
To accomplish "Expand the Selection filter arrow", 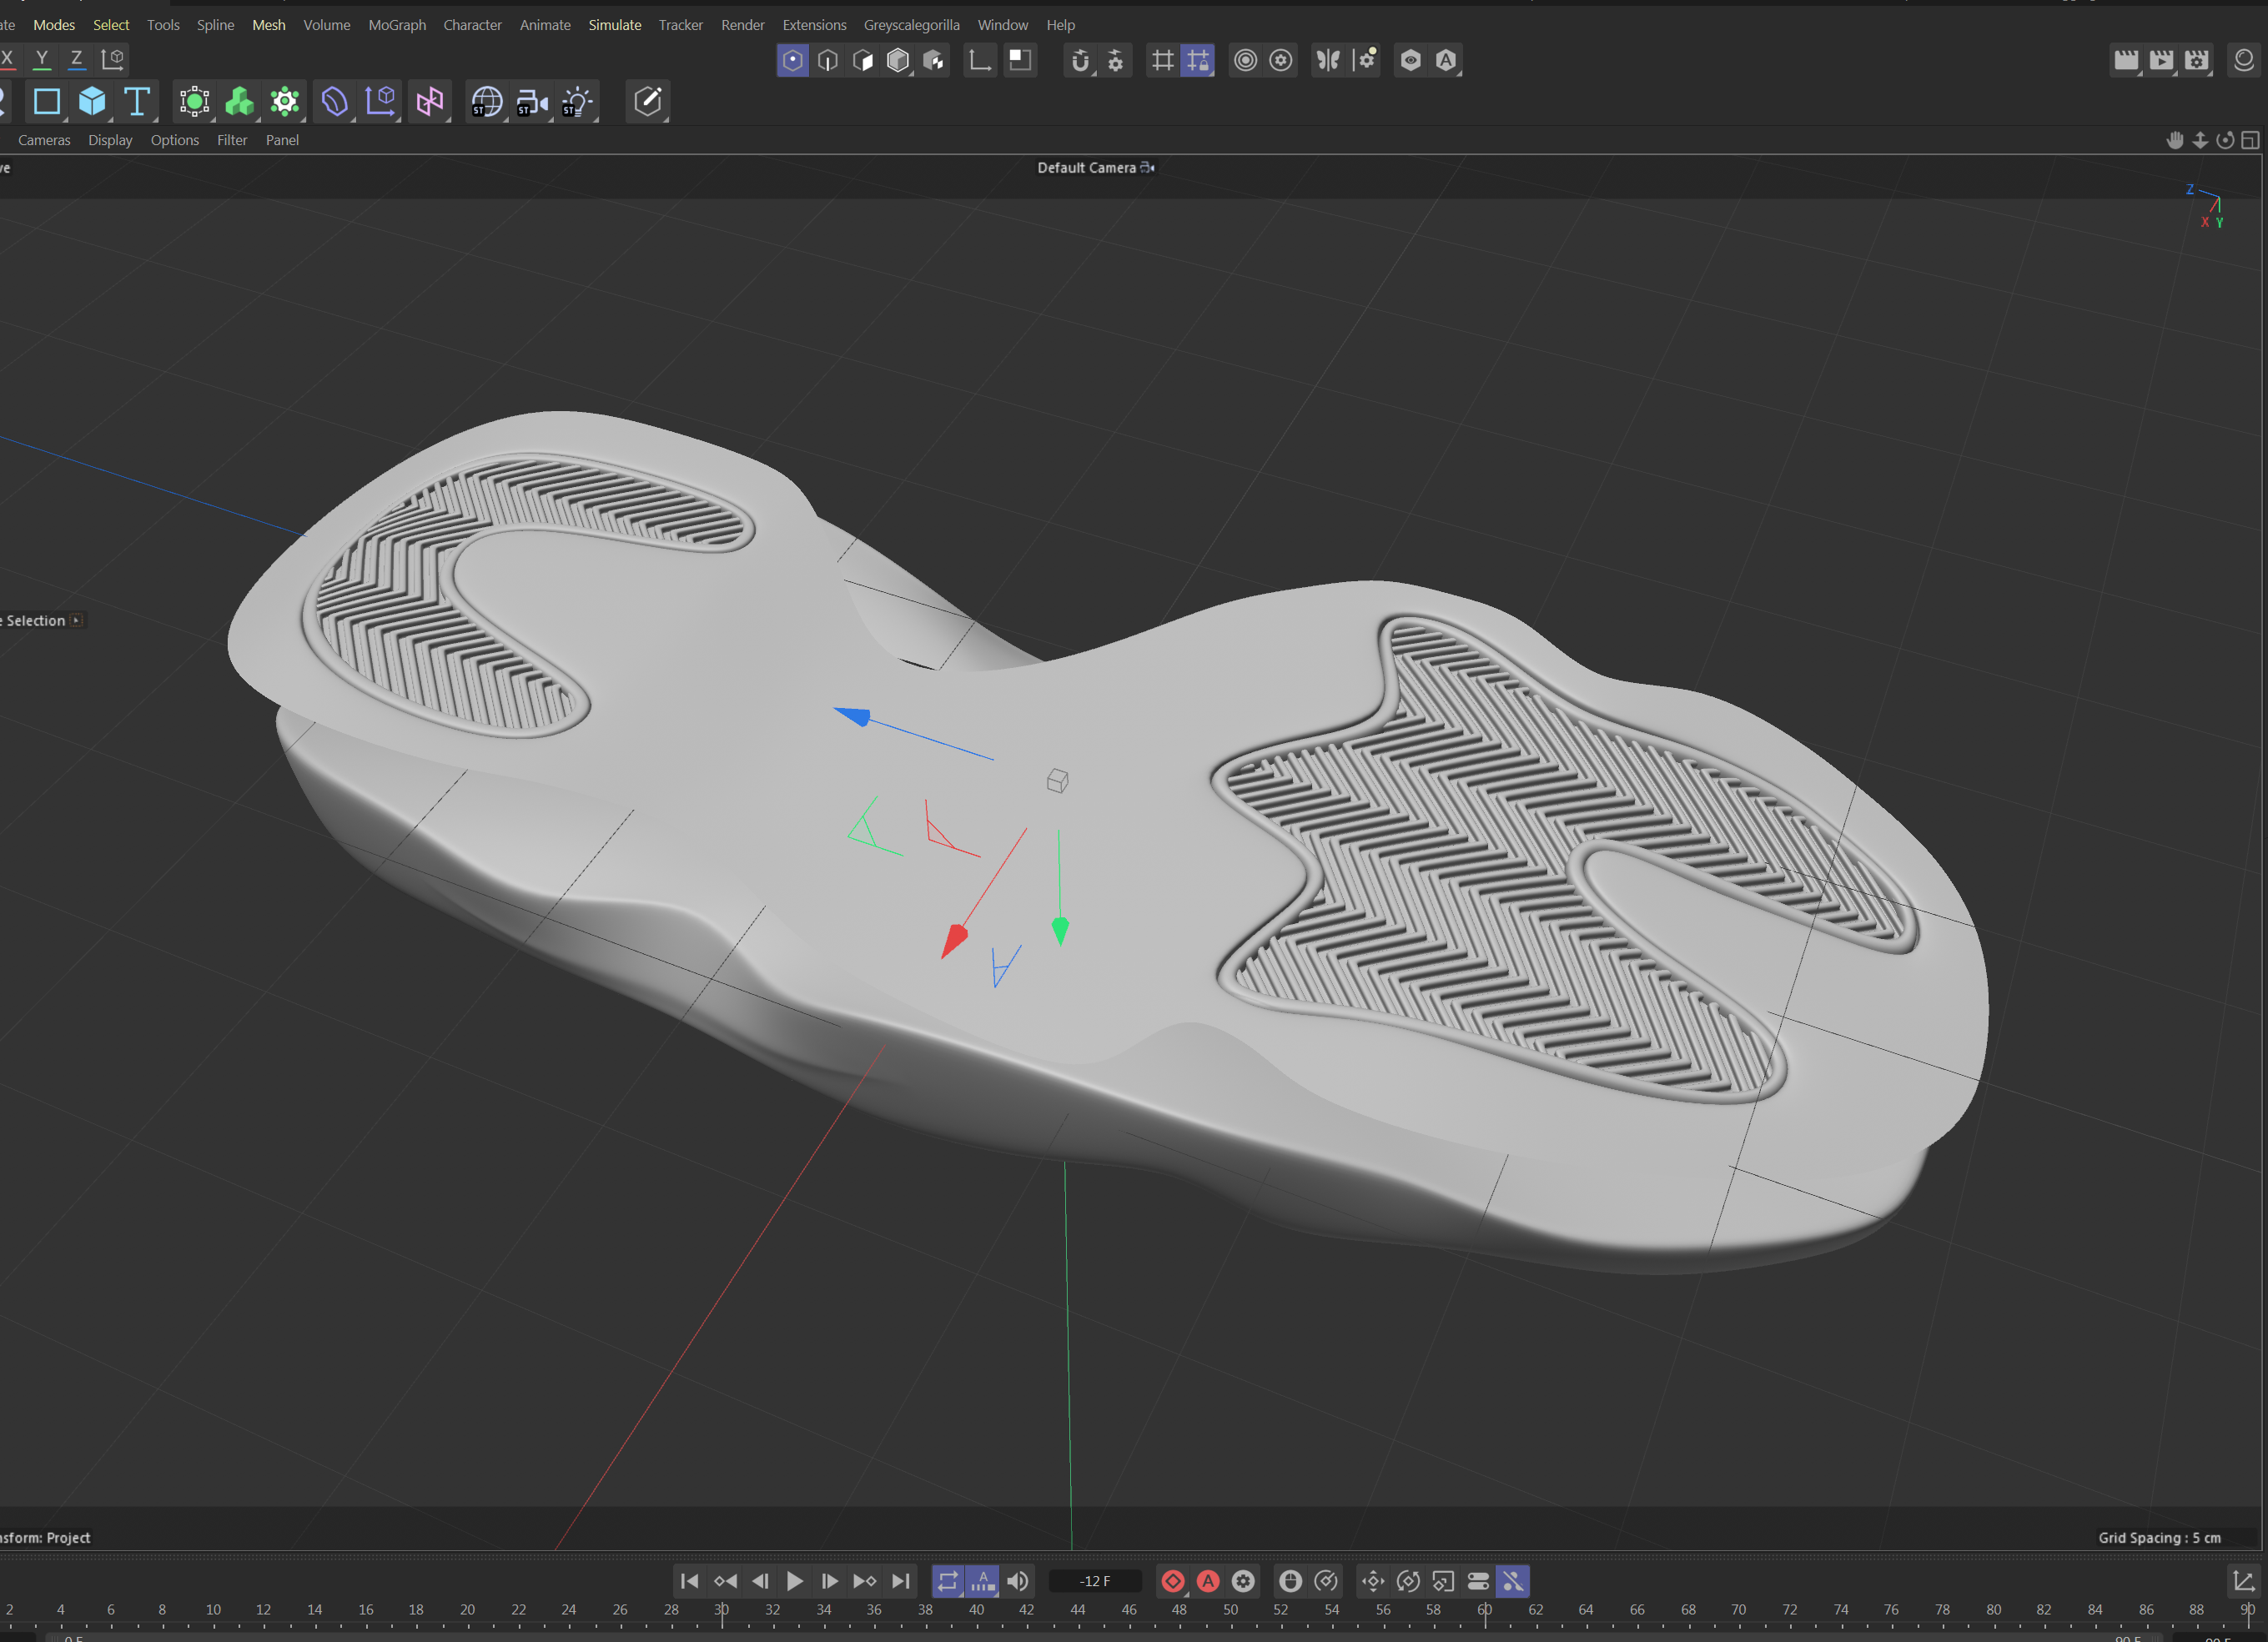I will (77, 620).
